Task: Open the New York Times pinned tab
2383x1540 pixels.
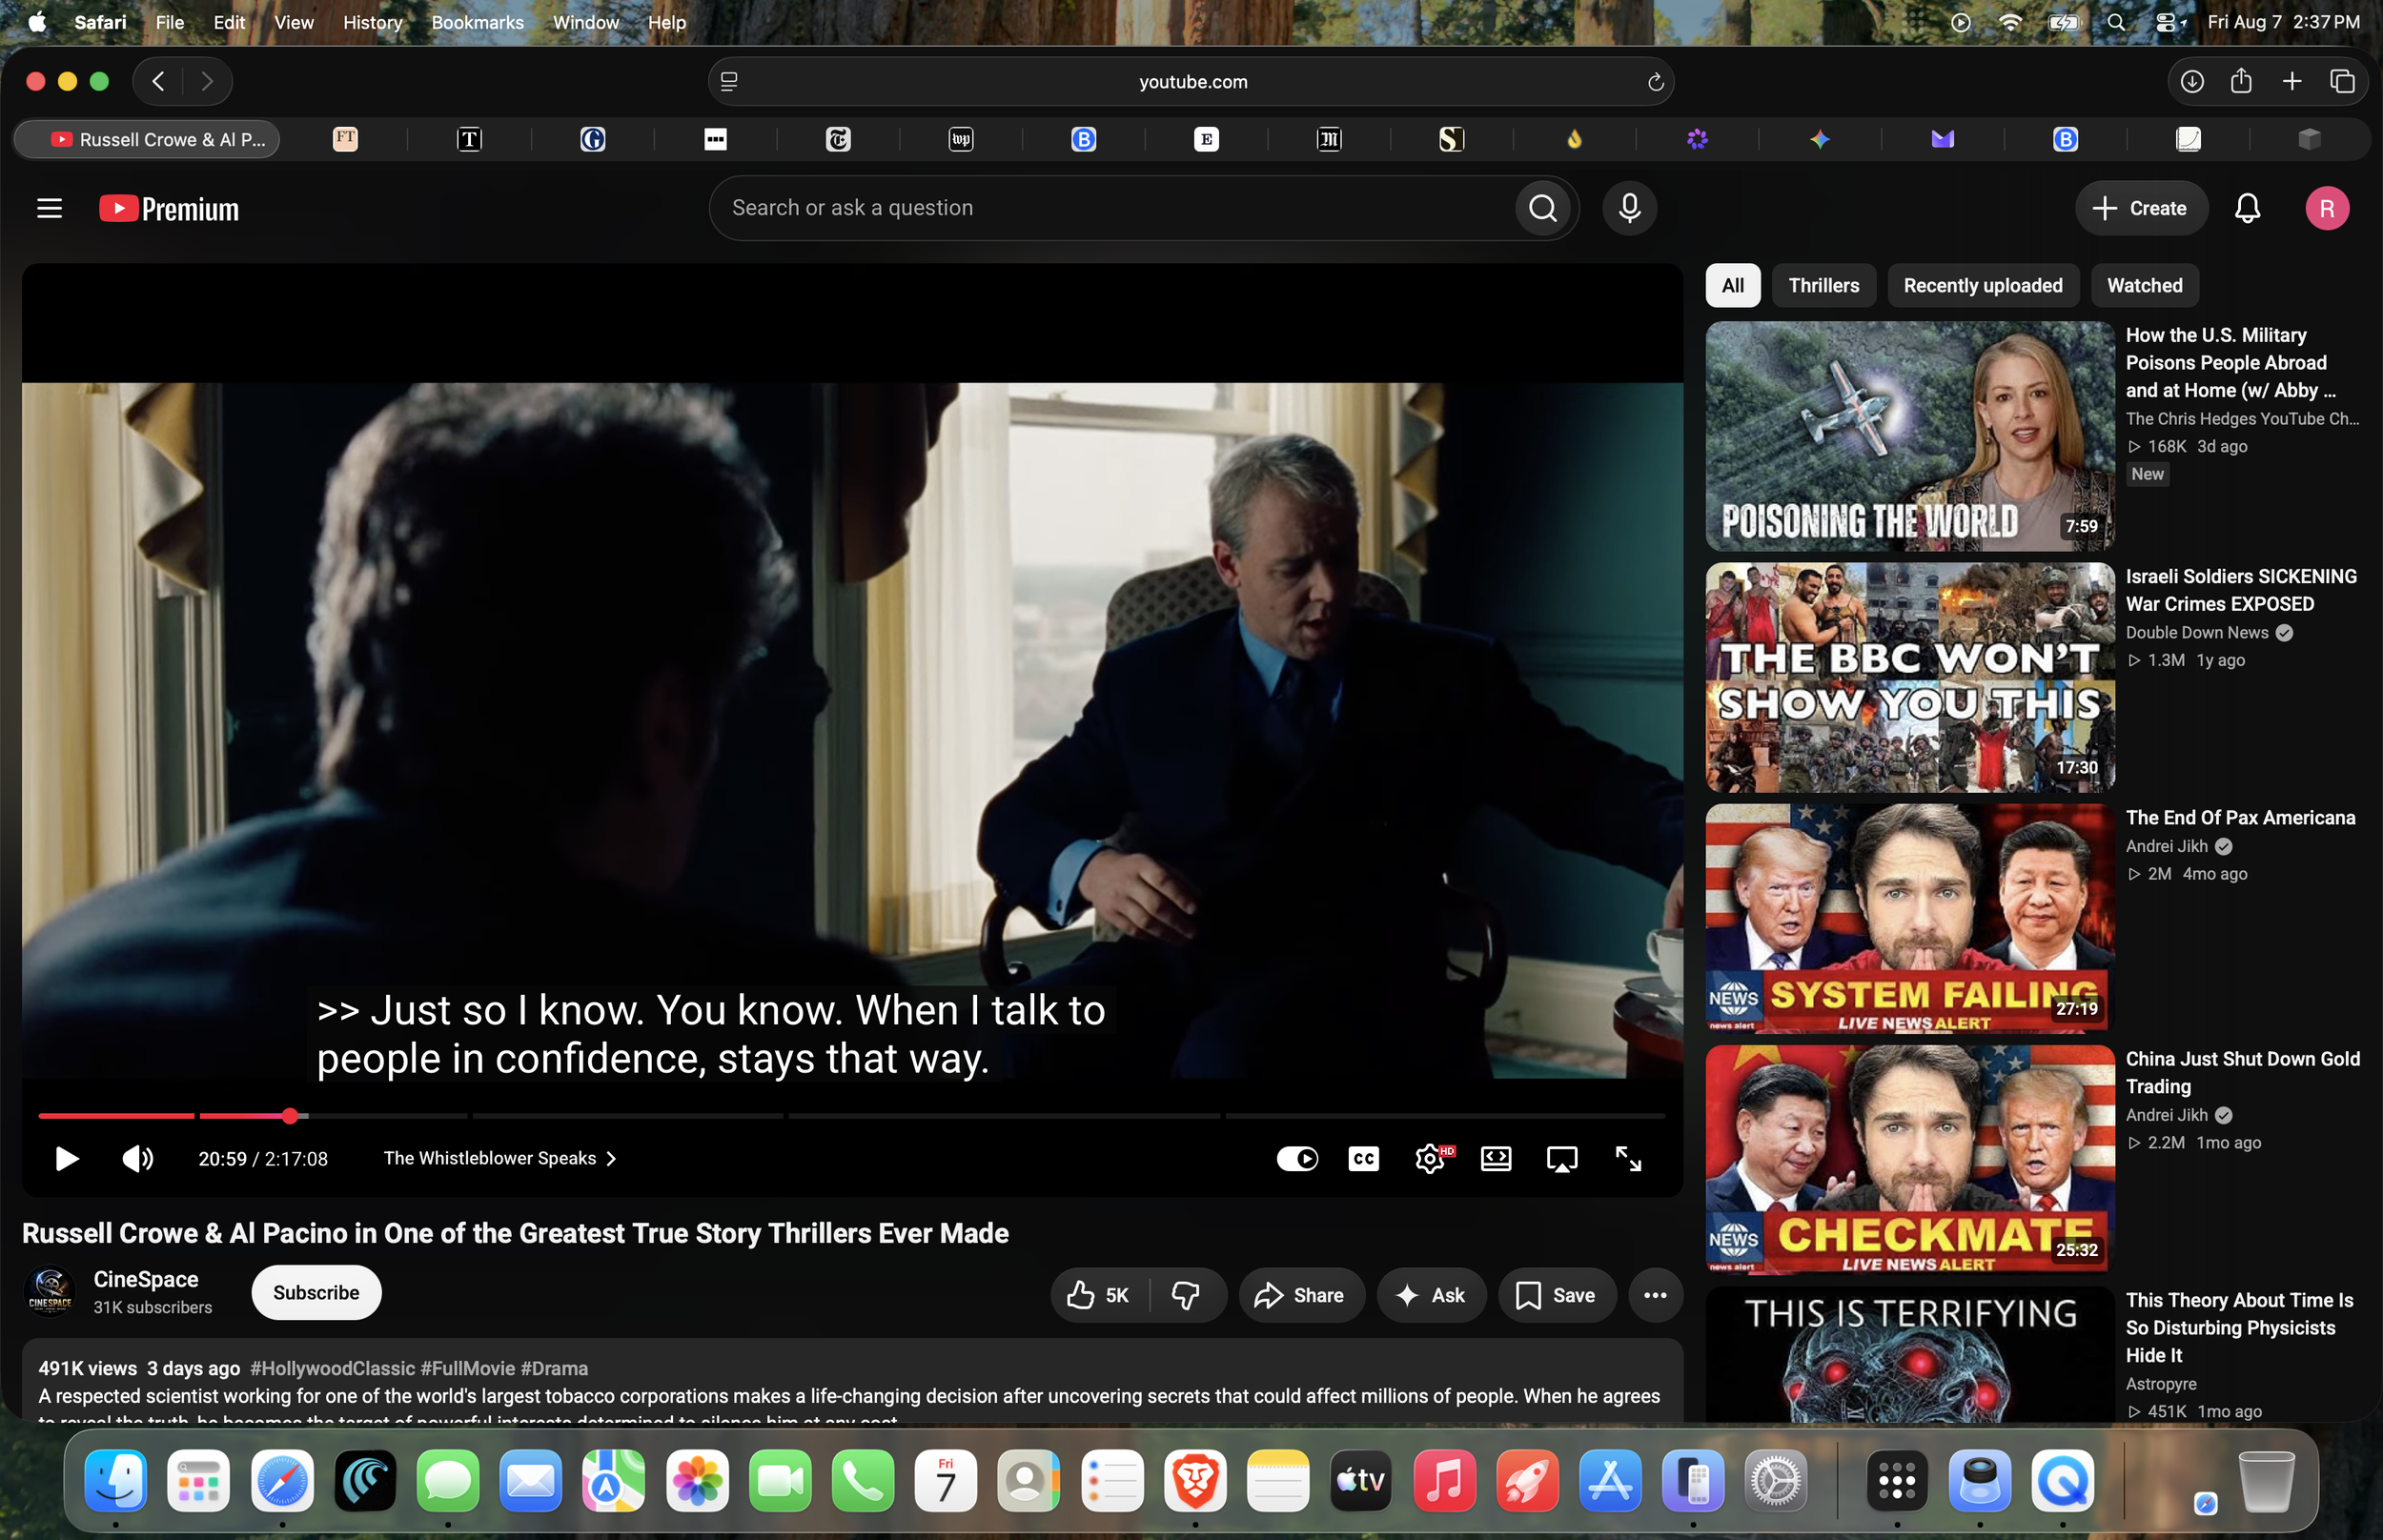Action: [838, 139]
